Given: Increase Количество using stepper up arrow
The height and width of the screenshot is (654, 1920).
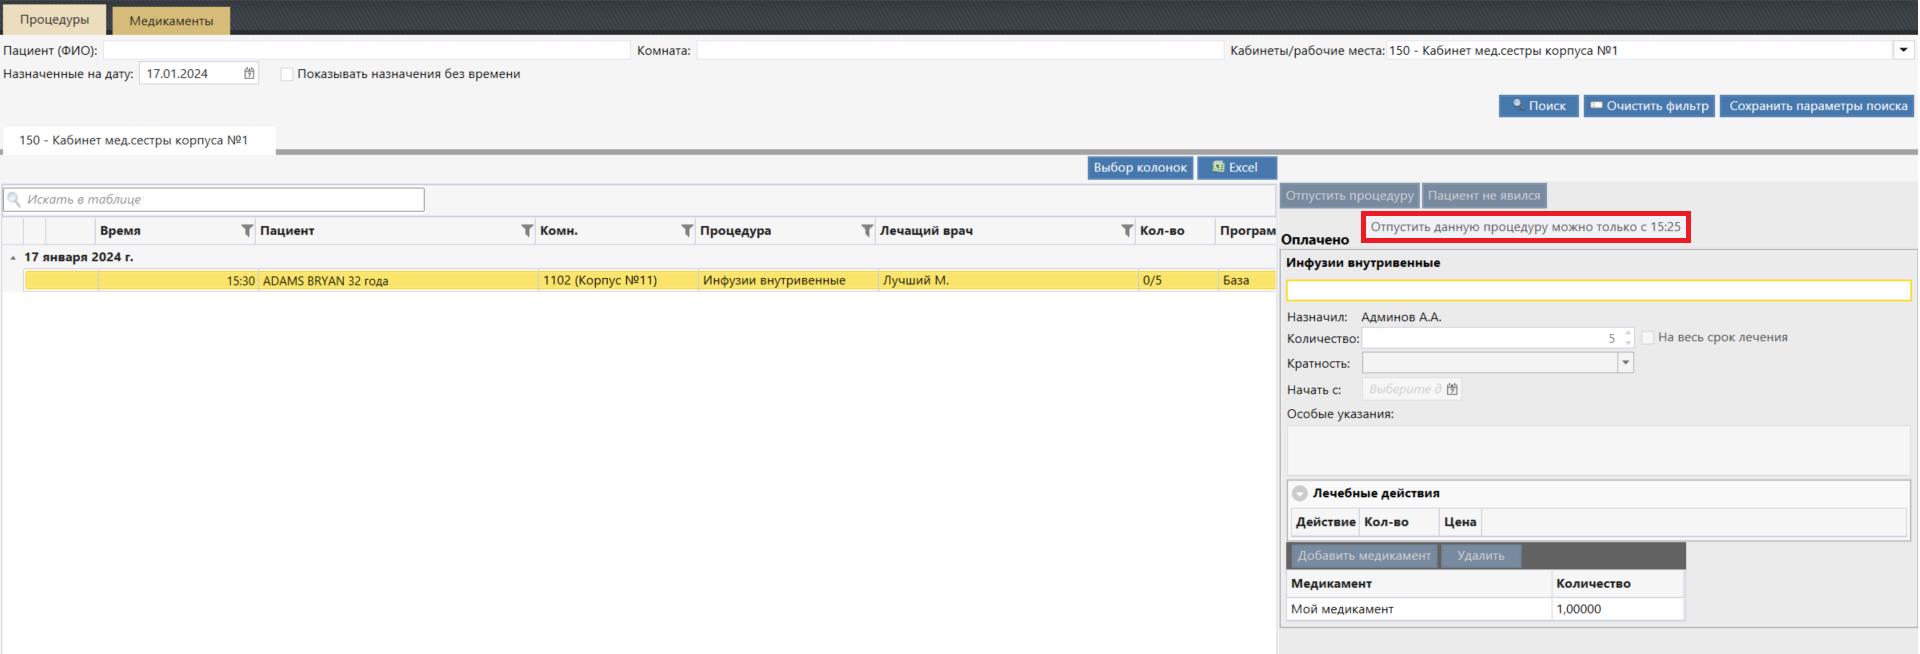Looking at the screenshot, I should pyautogui.click(x=1628, y=333).
